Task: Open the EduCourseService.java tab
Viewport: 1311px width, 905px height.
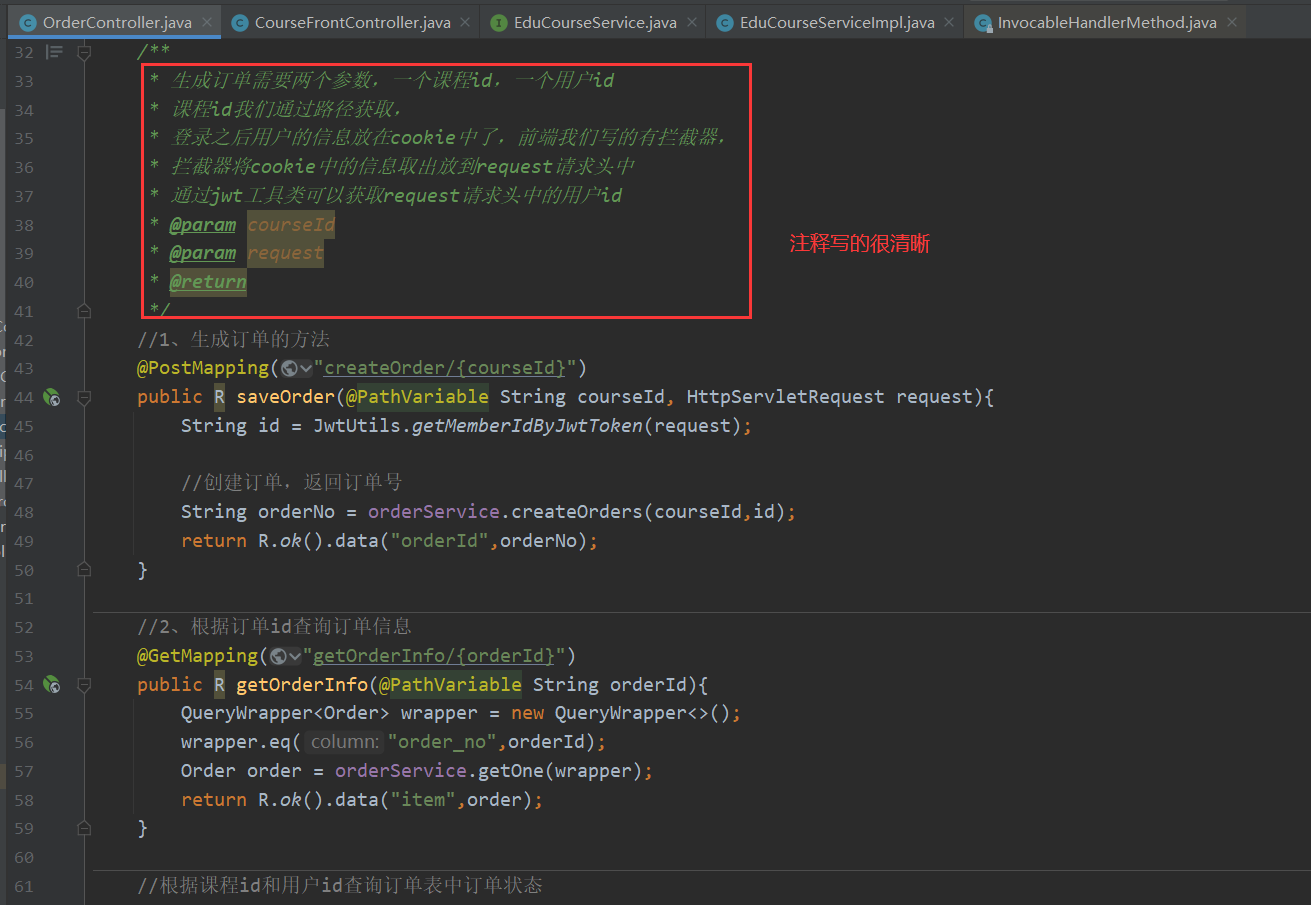Action: coord(594,22)
